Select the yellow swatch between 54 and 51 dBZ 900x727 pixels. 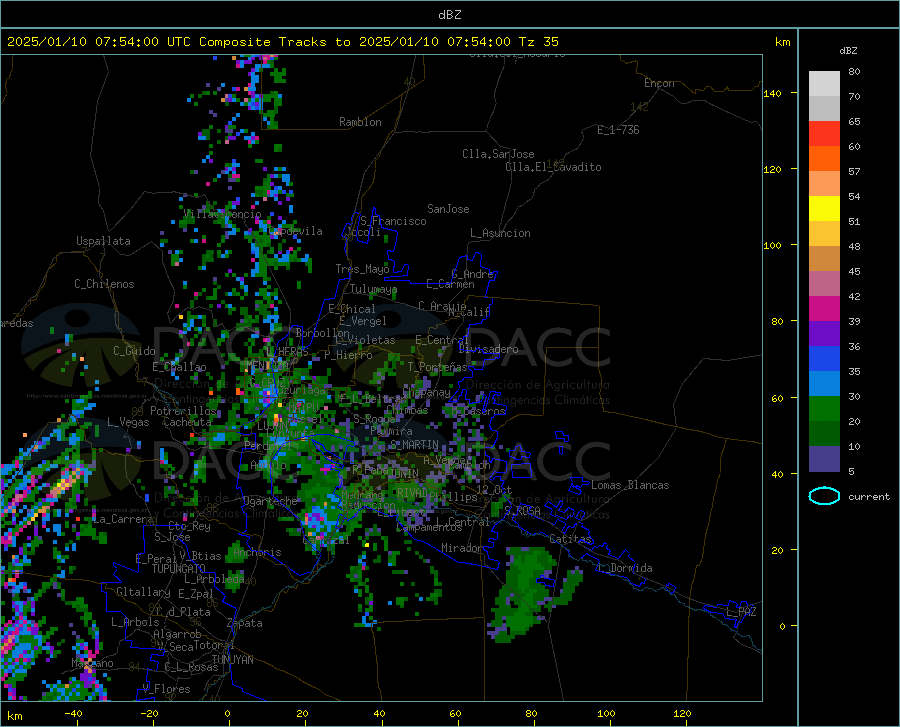pos(824,209)
